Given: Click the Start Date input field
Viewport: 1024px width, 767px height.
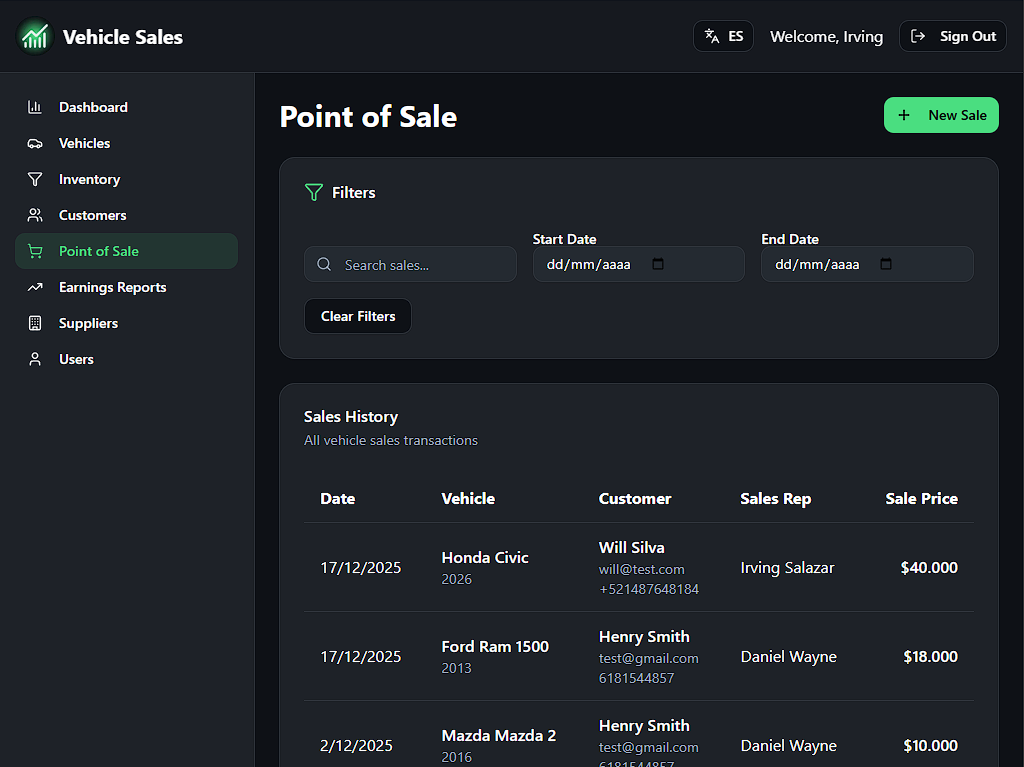Looking at the screenshot, I should click(x=639, y=264).
